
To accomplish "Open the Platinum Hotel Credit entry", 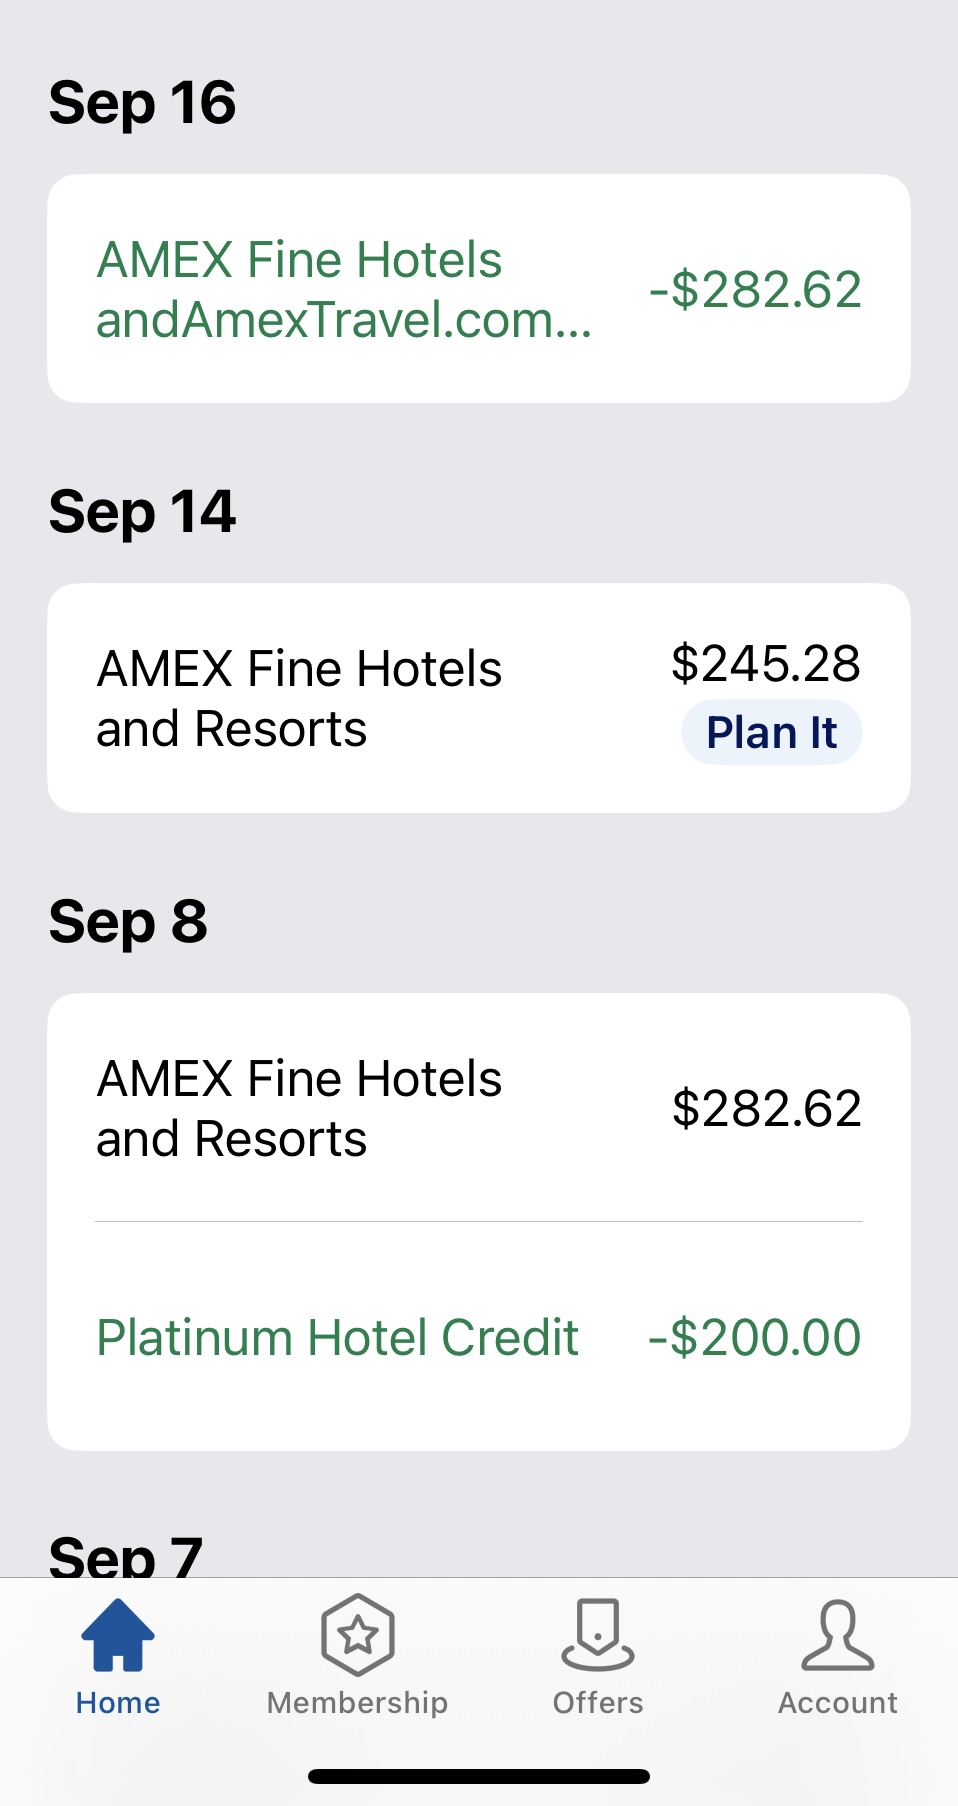I will tap(337, 1337).
